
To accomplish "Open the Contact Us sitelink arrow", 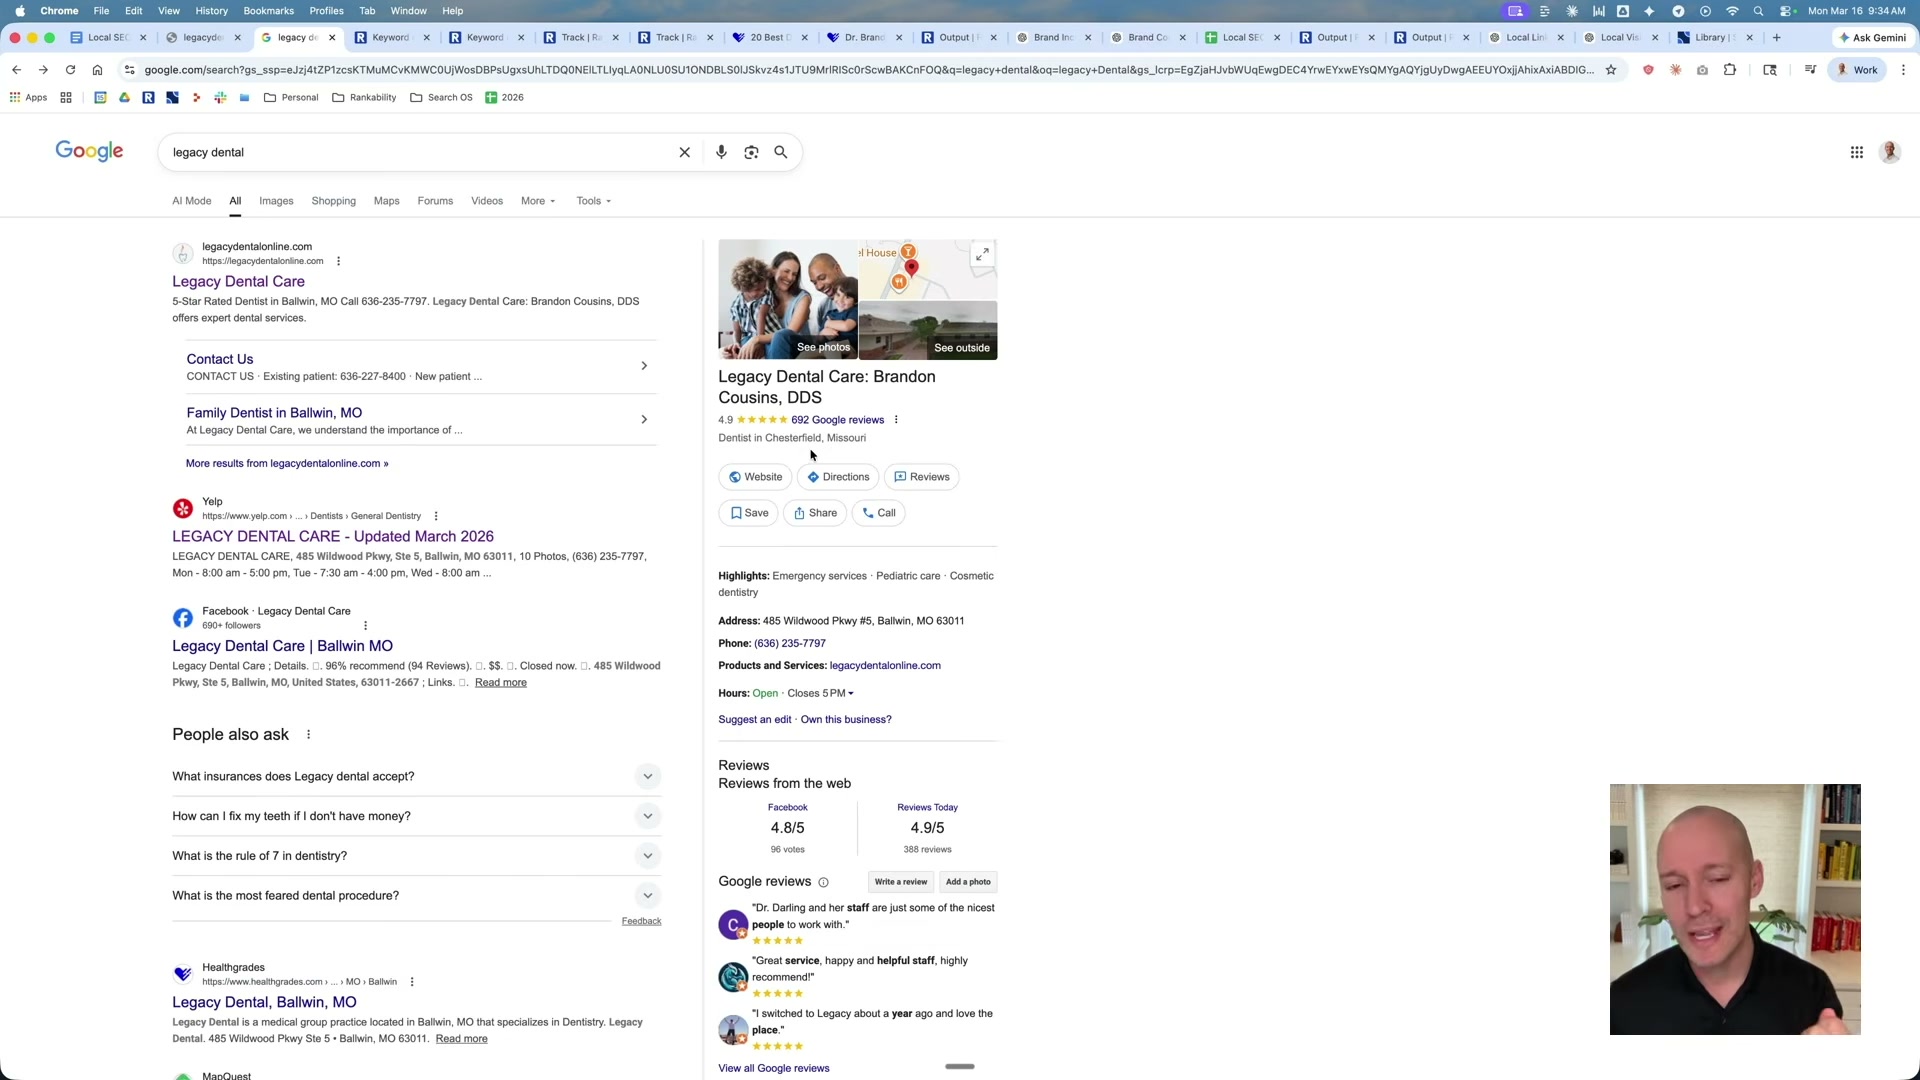I will pyautogui.click(x=644, y=366).
